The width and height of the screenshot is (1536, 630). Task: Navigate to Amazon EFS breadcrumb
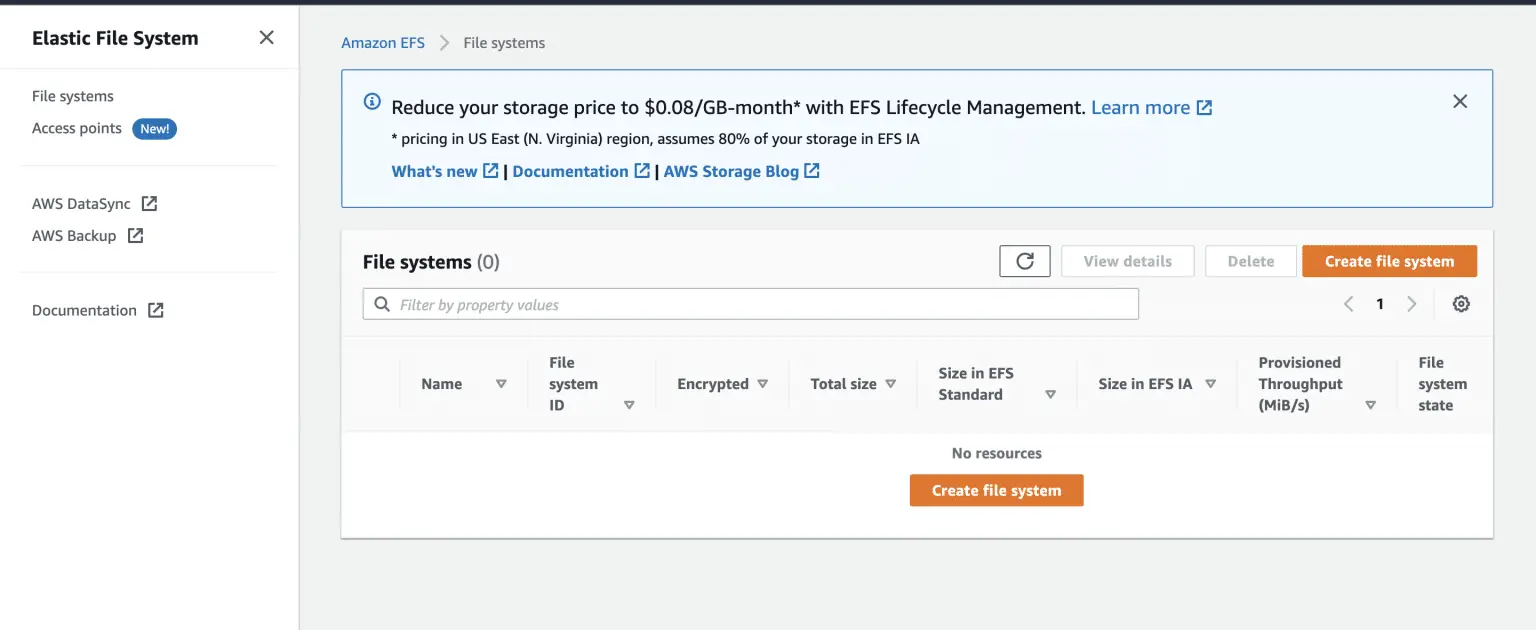coord(383,43)
